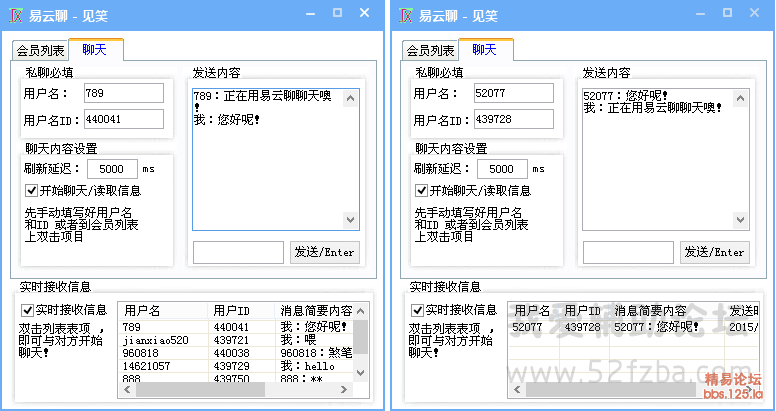Click chat scroll-up arrow in right window

(x=740, y=99)
